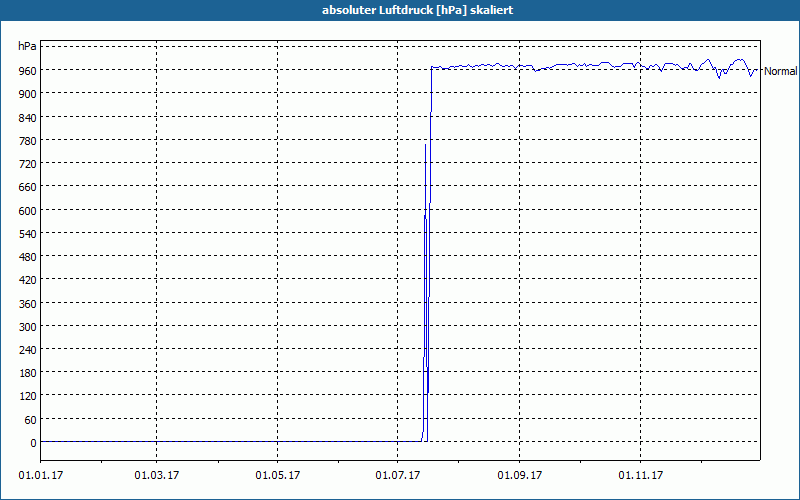The image size is (800, 500).
Task: Click the chart title 'absoluter Luftdruck [hPa] skaliert'
Action: point(417,10)
